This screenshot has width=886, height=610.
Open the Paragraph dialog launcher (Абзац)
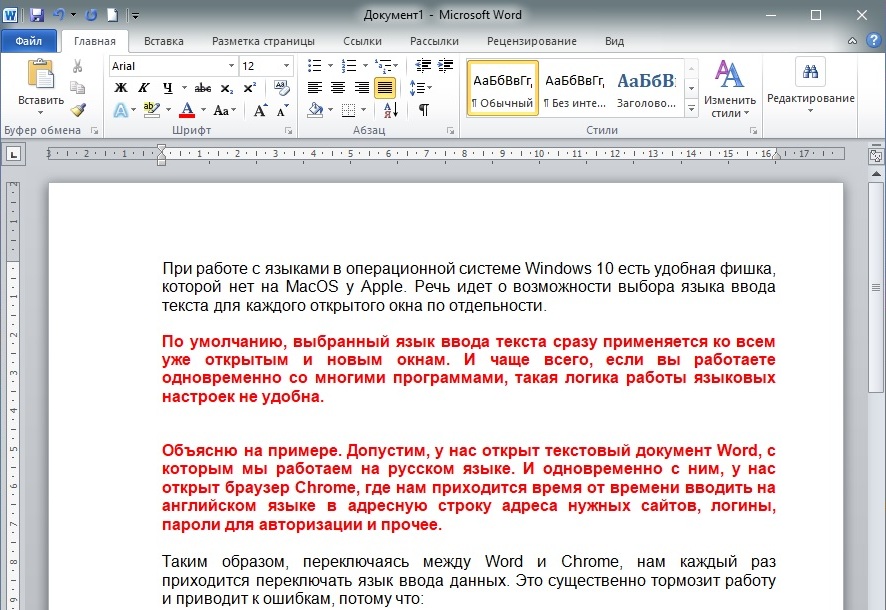450,131
